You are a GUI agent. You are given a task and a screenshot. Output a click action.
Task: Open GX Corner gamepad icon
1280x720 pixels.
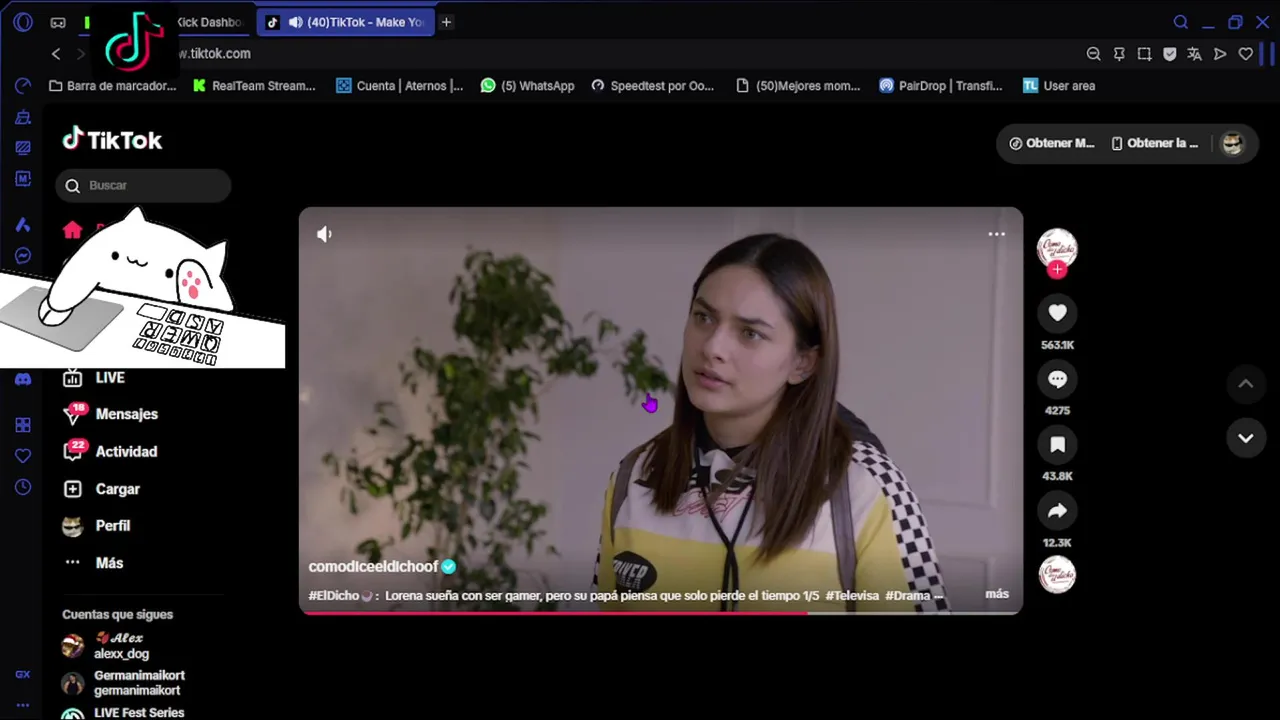58,22
